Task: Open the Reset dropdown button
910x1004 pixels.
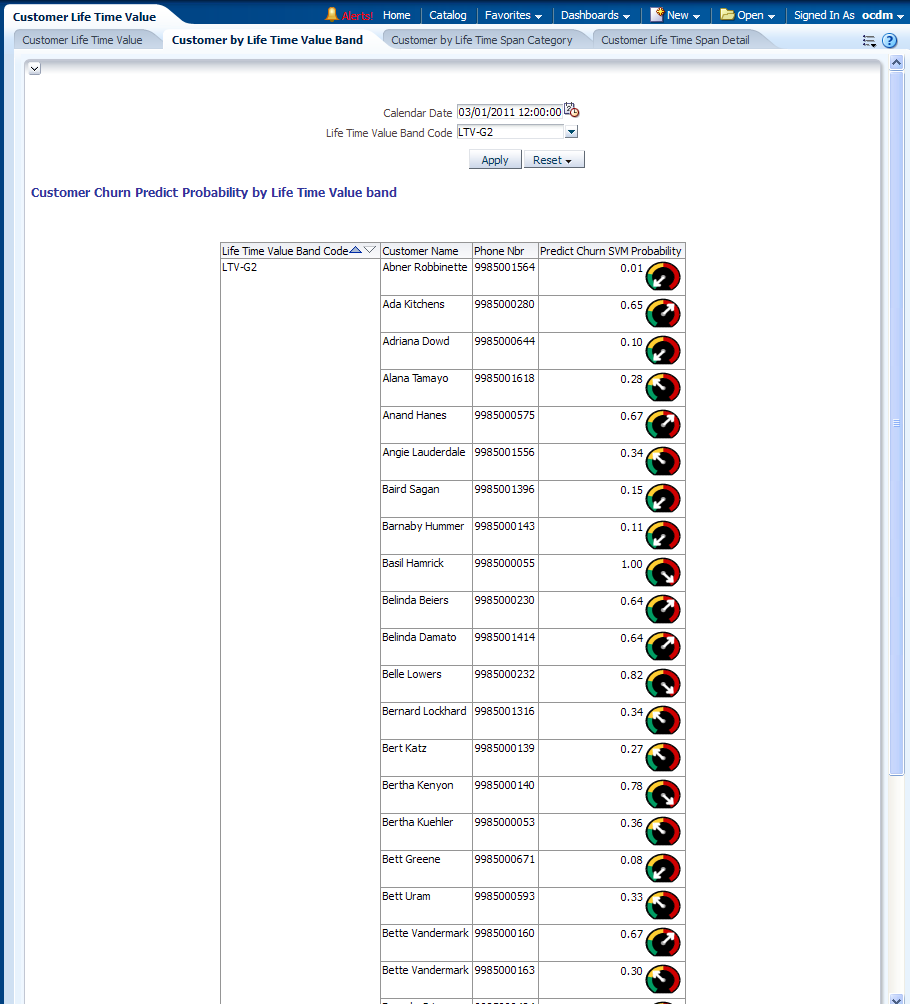Action: [553, 160]
